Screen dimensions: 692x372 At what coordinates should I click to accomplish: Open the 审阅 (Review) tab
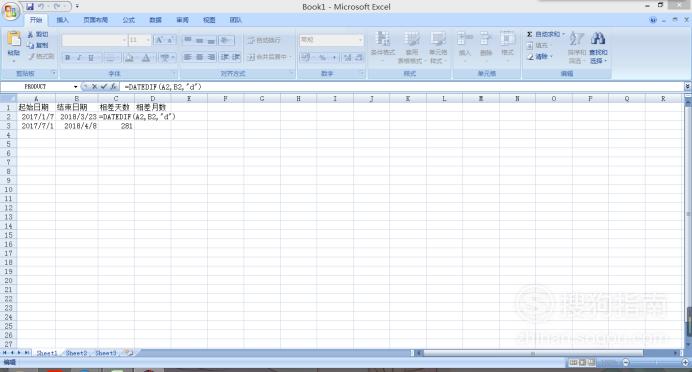pos(182,20)
